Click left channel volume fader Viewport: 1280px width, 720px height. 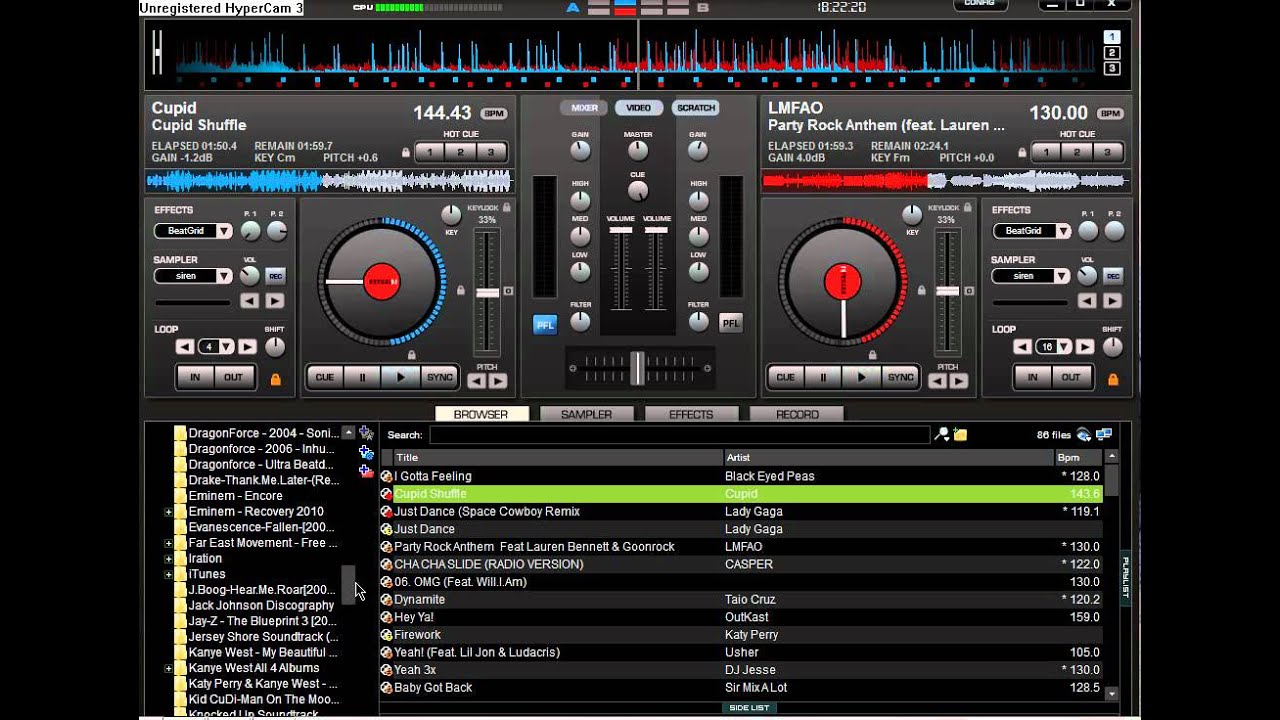pos(621,231)
